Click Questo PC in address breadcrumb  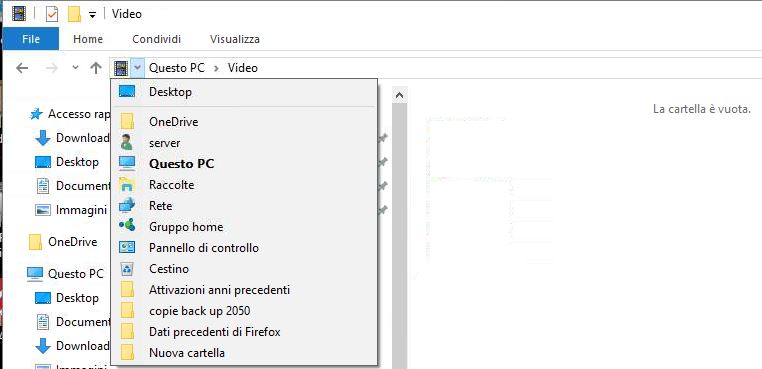coord(177,68)
